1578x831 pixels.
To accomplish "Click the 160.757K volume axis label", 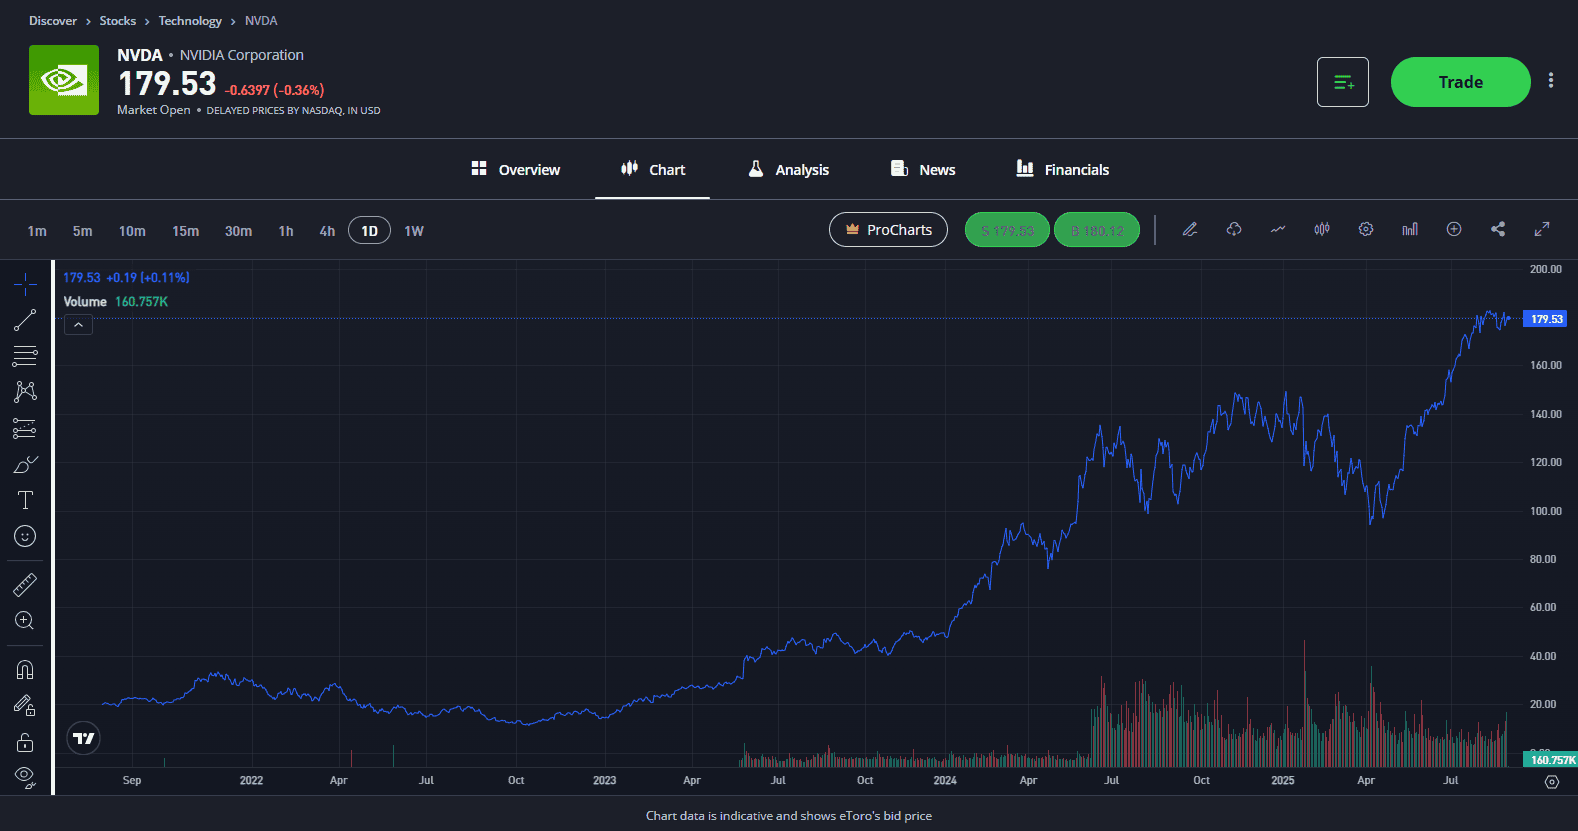I will 1551,760.
